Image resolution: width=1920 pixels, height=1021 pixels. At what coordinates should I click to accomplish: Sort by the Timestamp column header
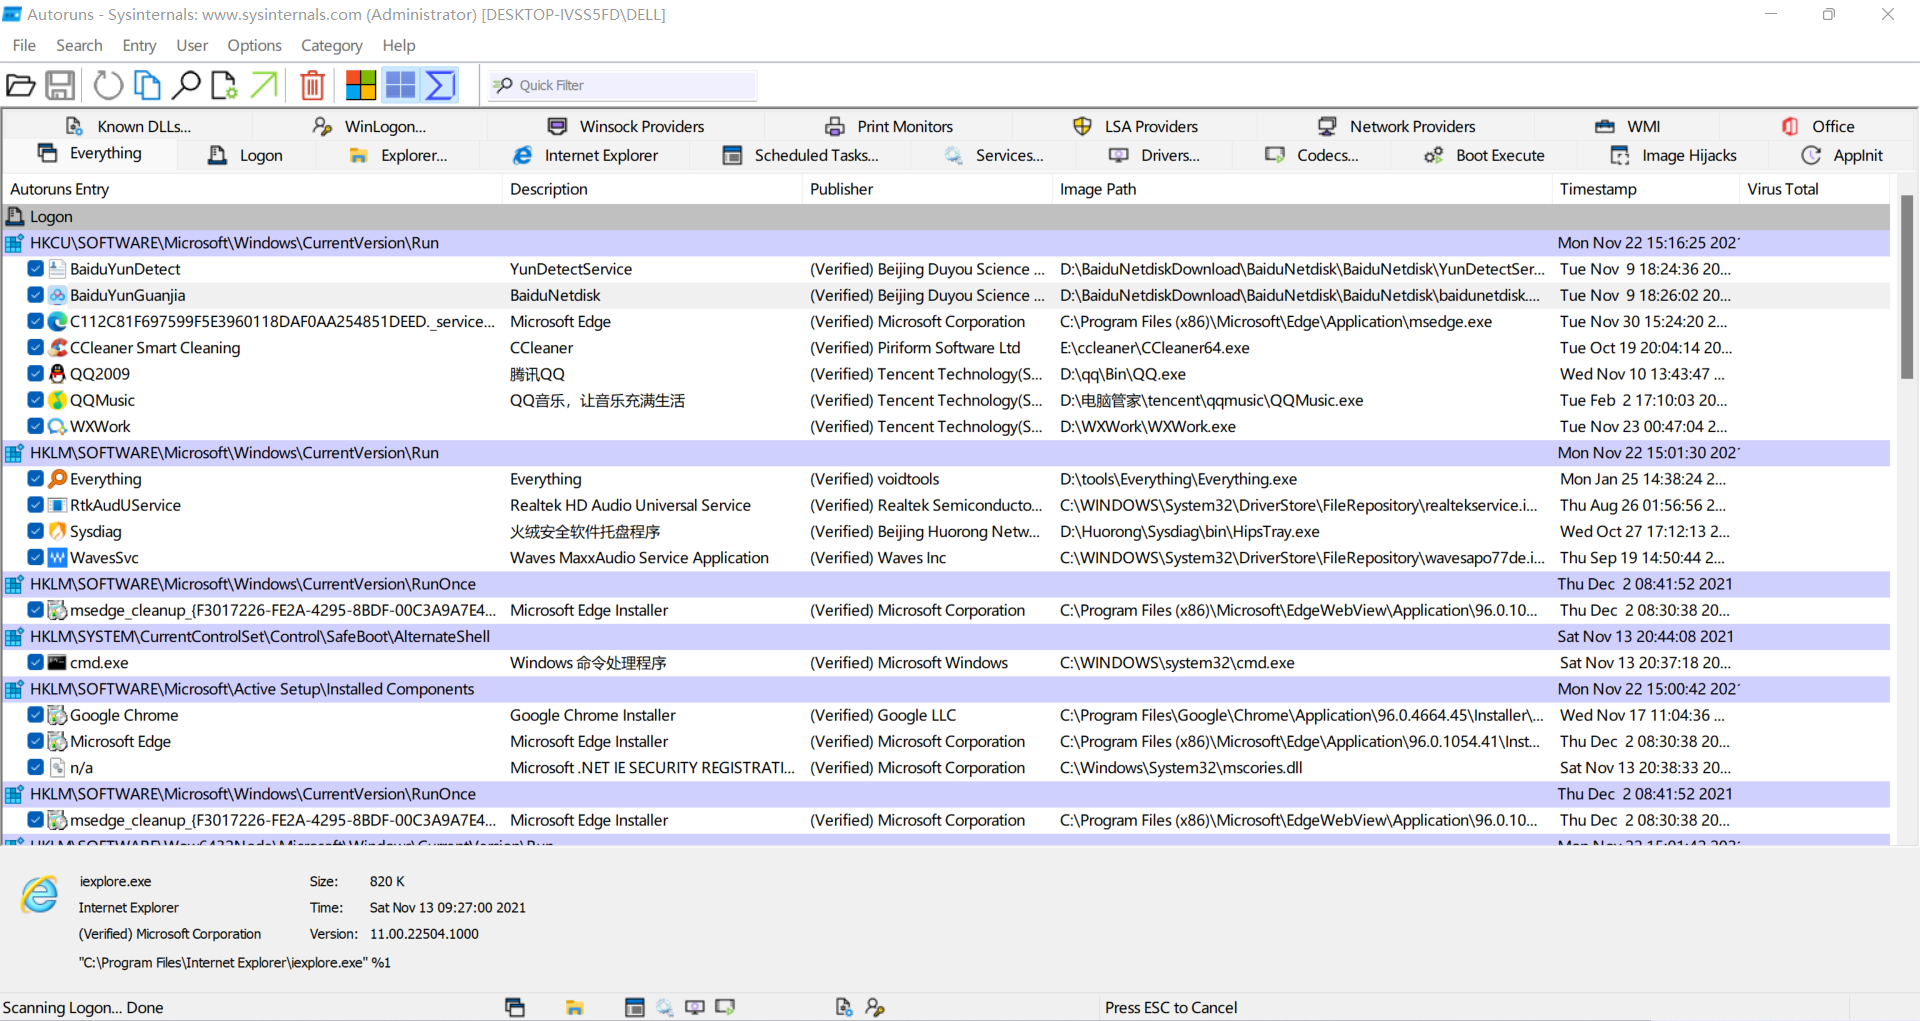pyautogui.click(x=1646, y=189)
